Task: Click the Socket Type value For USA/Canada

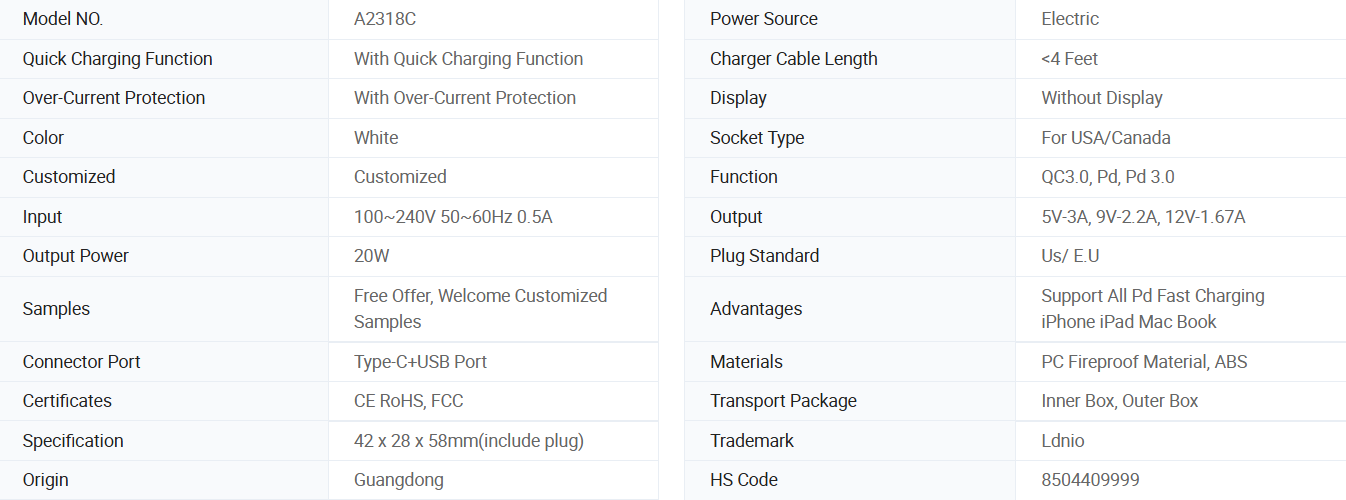Action: point(1106,138)
